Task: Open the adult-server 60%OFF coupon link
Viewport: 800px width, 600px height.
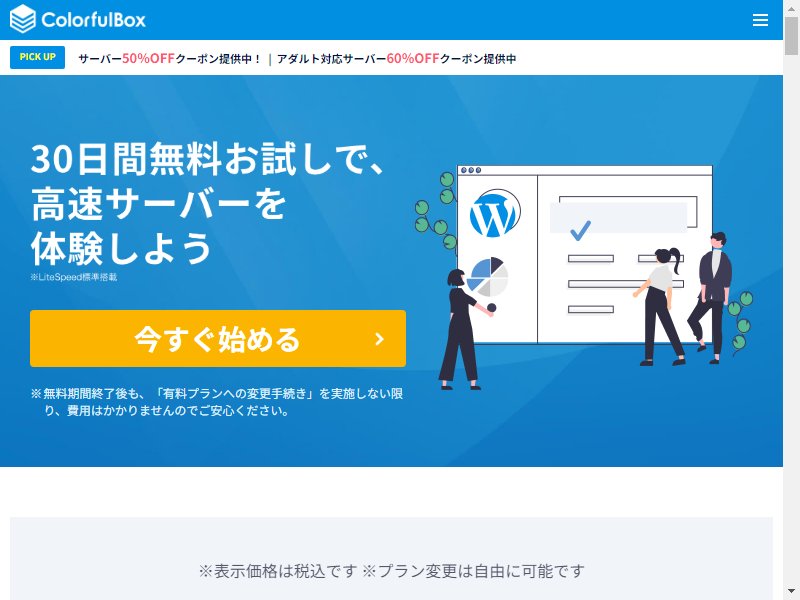Action: click(x=396, y=59)
